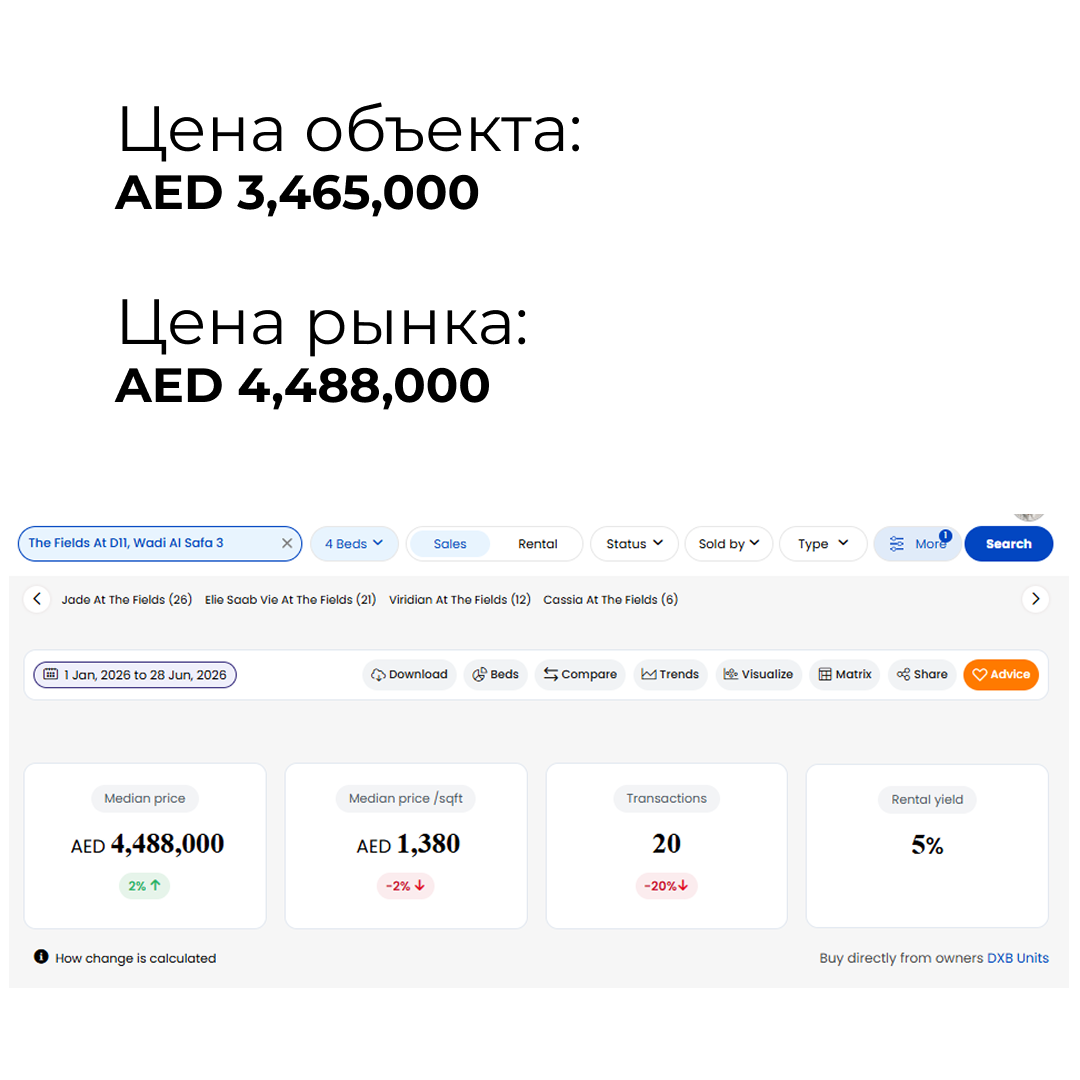Image resolution: width=1080 pixels, height=1080 pixels.
Task: Share the current report
Action: (922, 674)
